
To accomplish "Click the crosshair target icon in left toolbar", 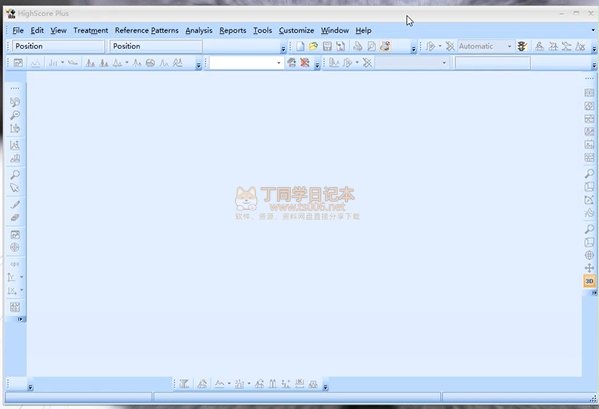I will [x=15, y=247].
